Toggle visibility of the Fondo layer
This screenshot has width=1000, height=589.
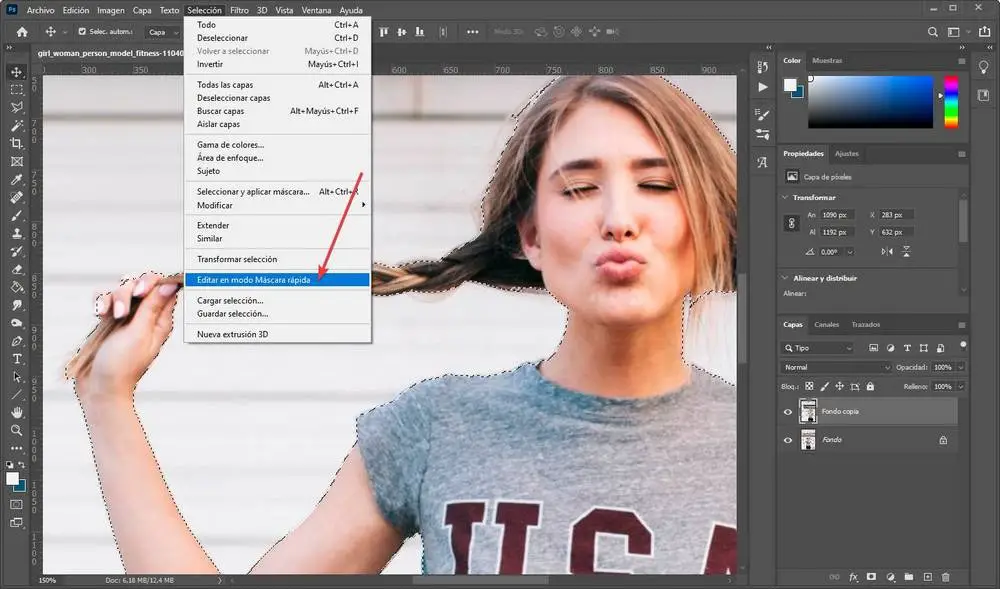point(788,440)
